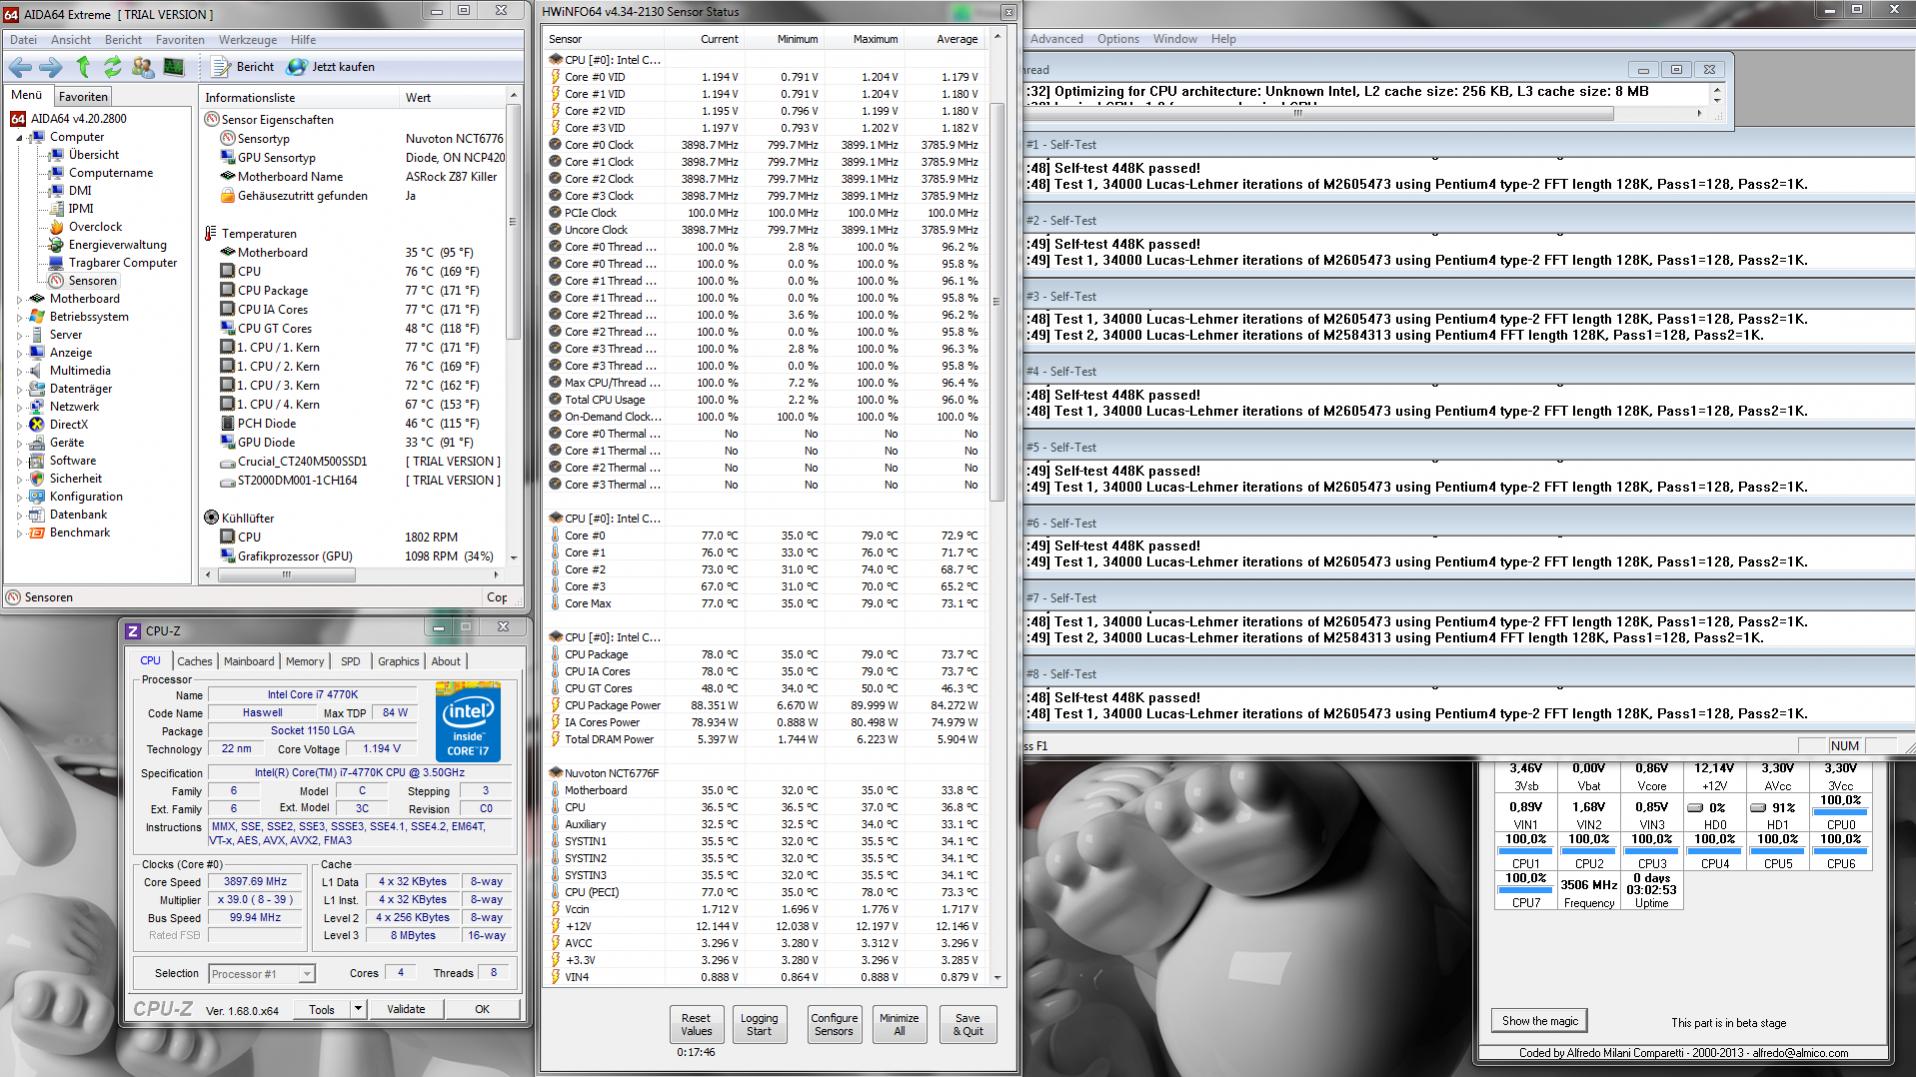Click the HWiNFO Core #0 VID lightning icon
The image size is (1916, 1077).
556,77
